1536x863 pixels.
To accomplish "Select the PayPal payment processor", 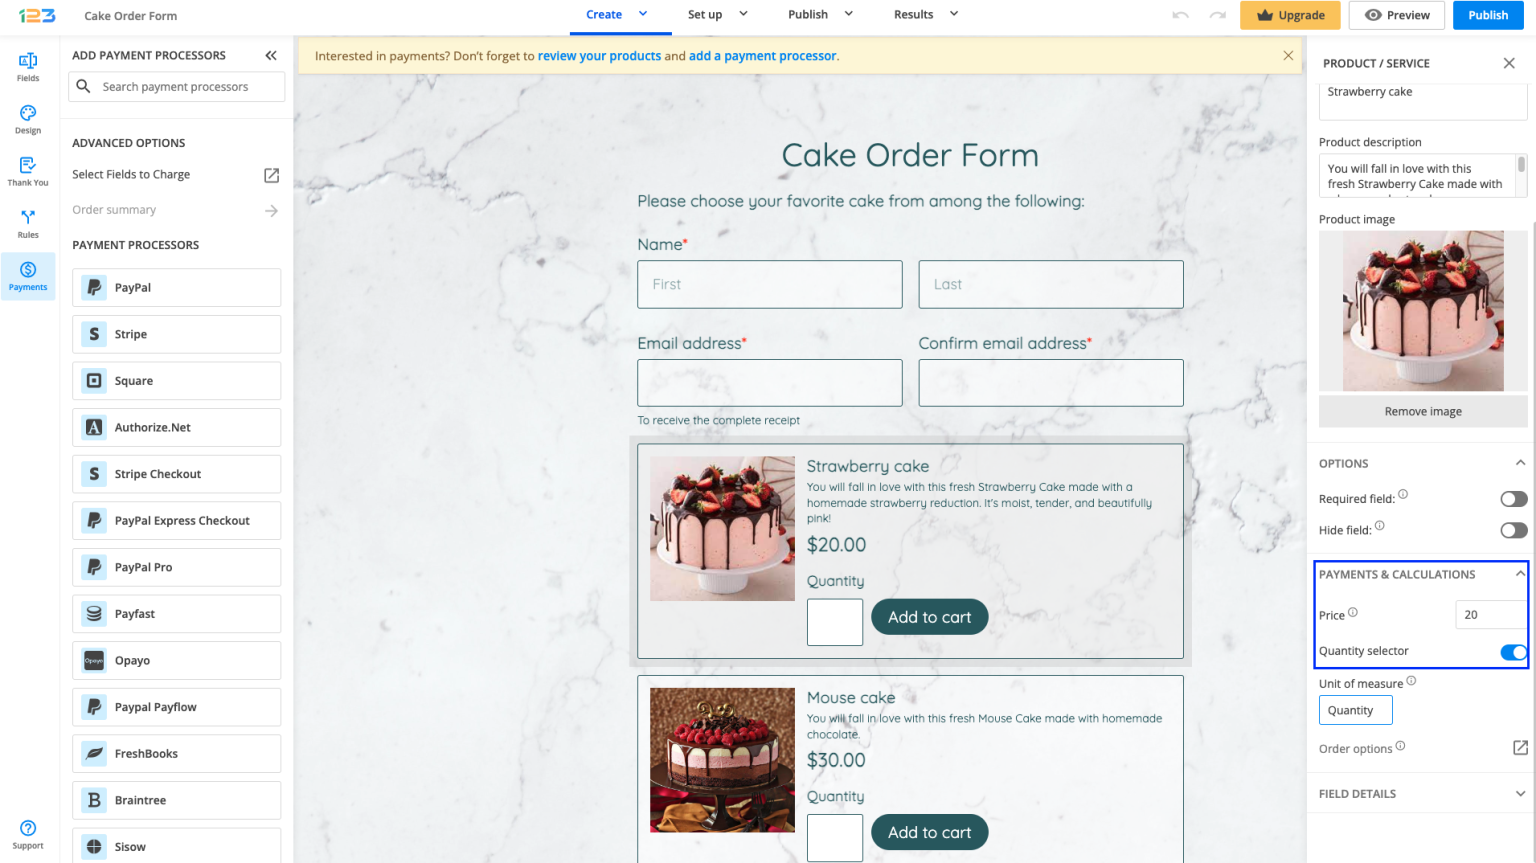I will click(176, 288).
